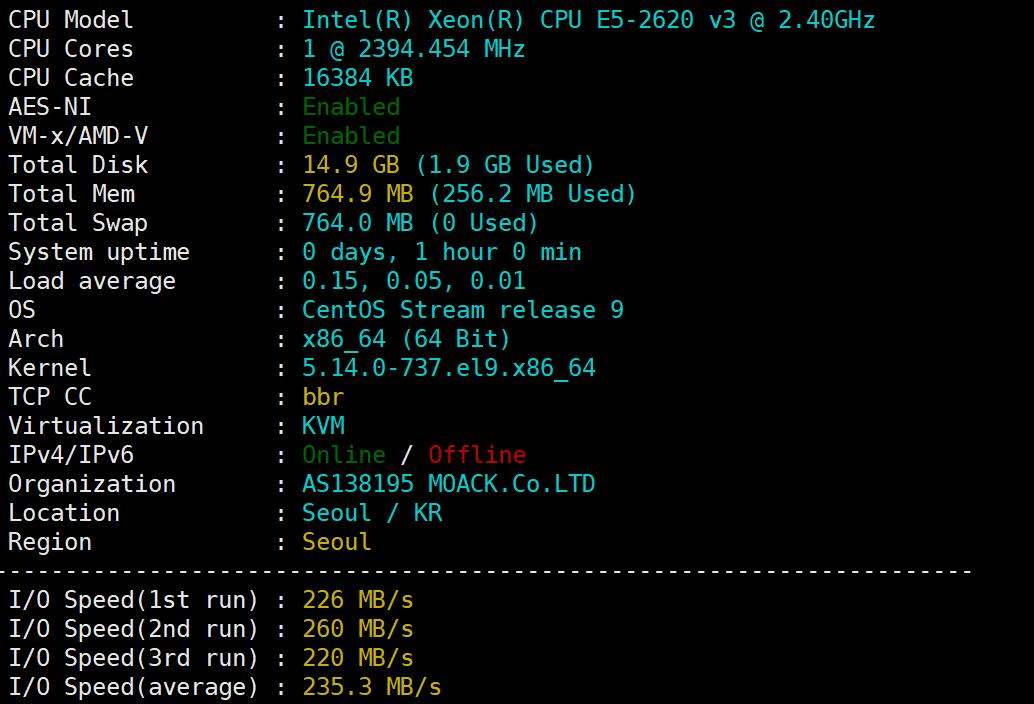Image resolution: width=1034 pixels, height=704 pixels.
Task: Click the 'Load average' label
Action: pyautogui.click(x=92, y=281)
